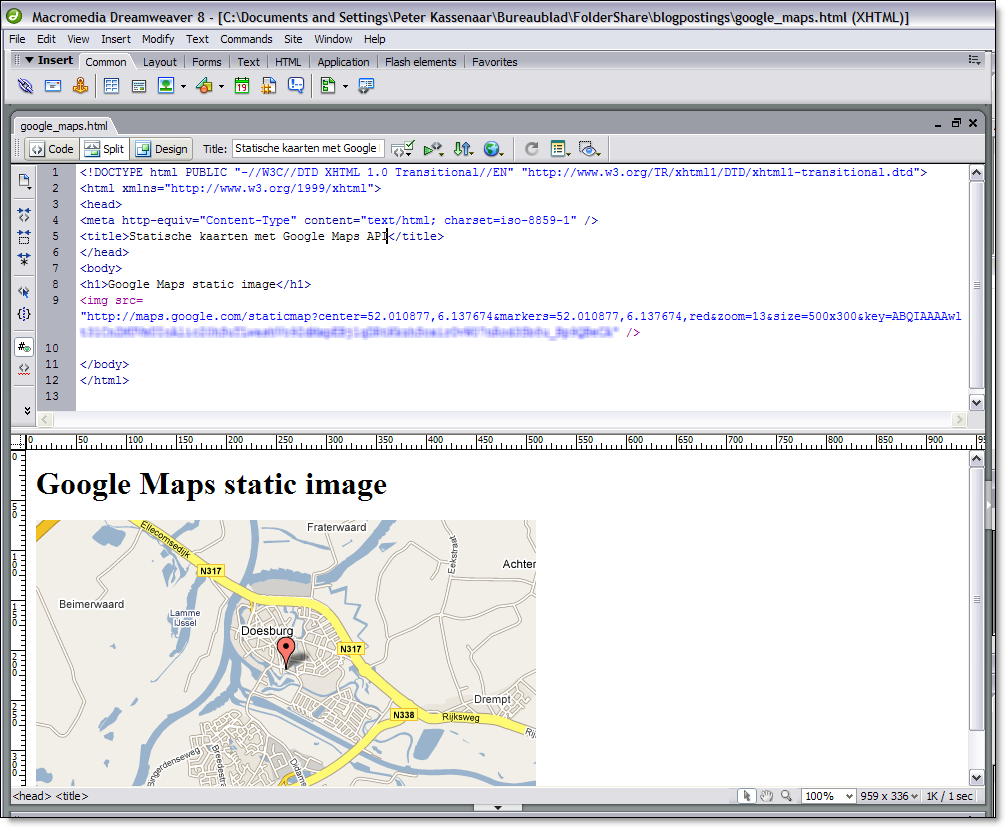Open the View Options menu
1006x828 pixels.
[561, 149]
